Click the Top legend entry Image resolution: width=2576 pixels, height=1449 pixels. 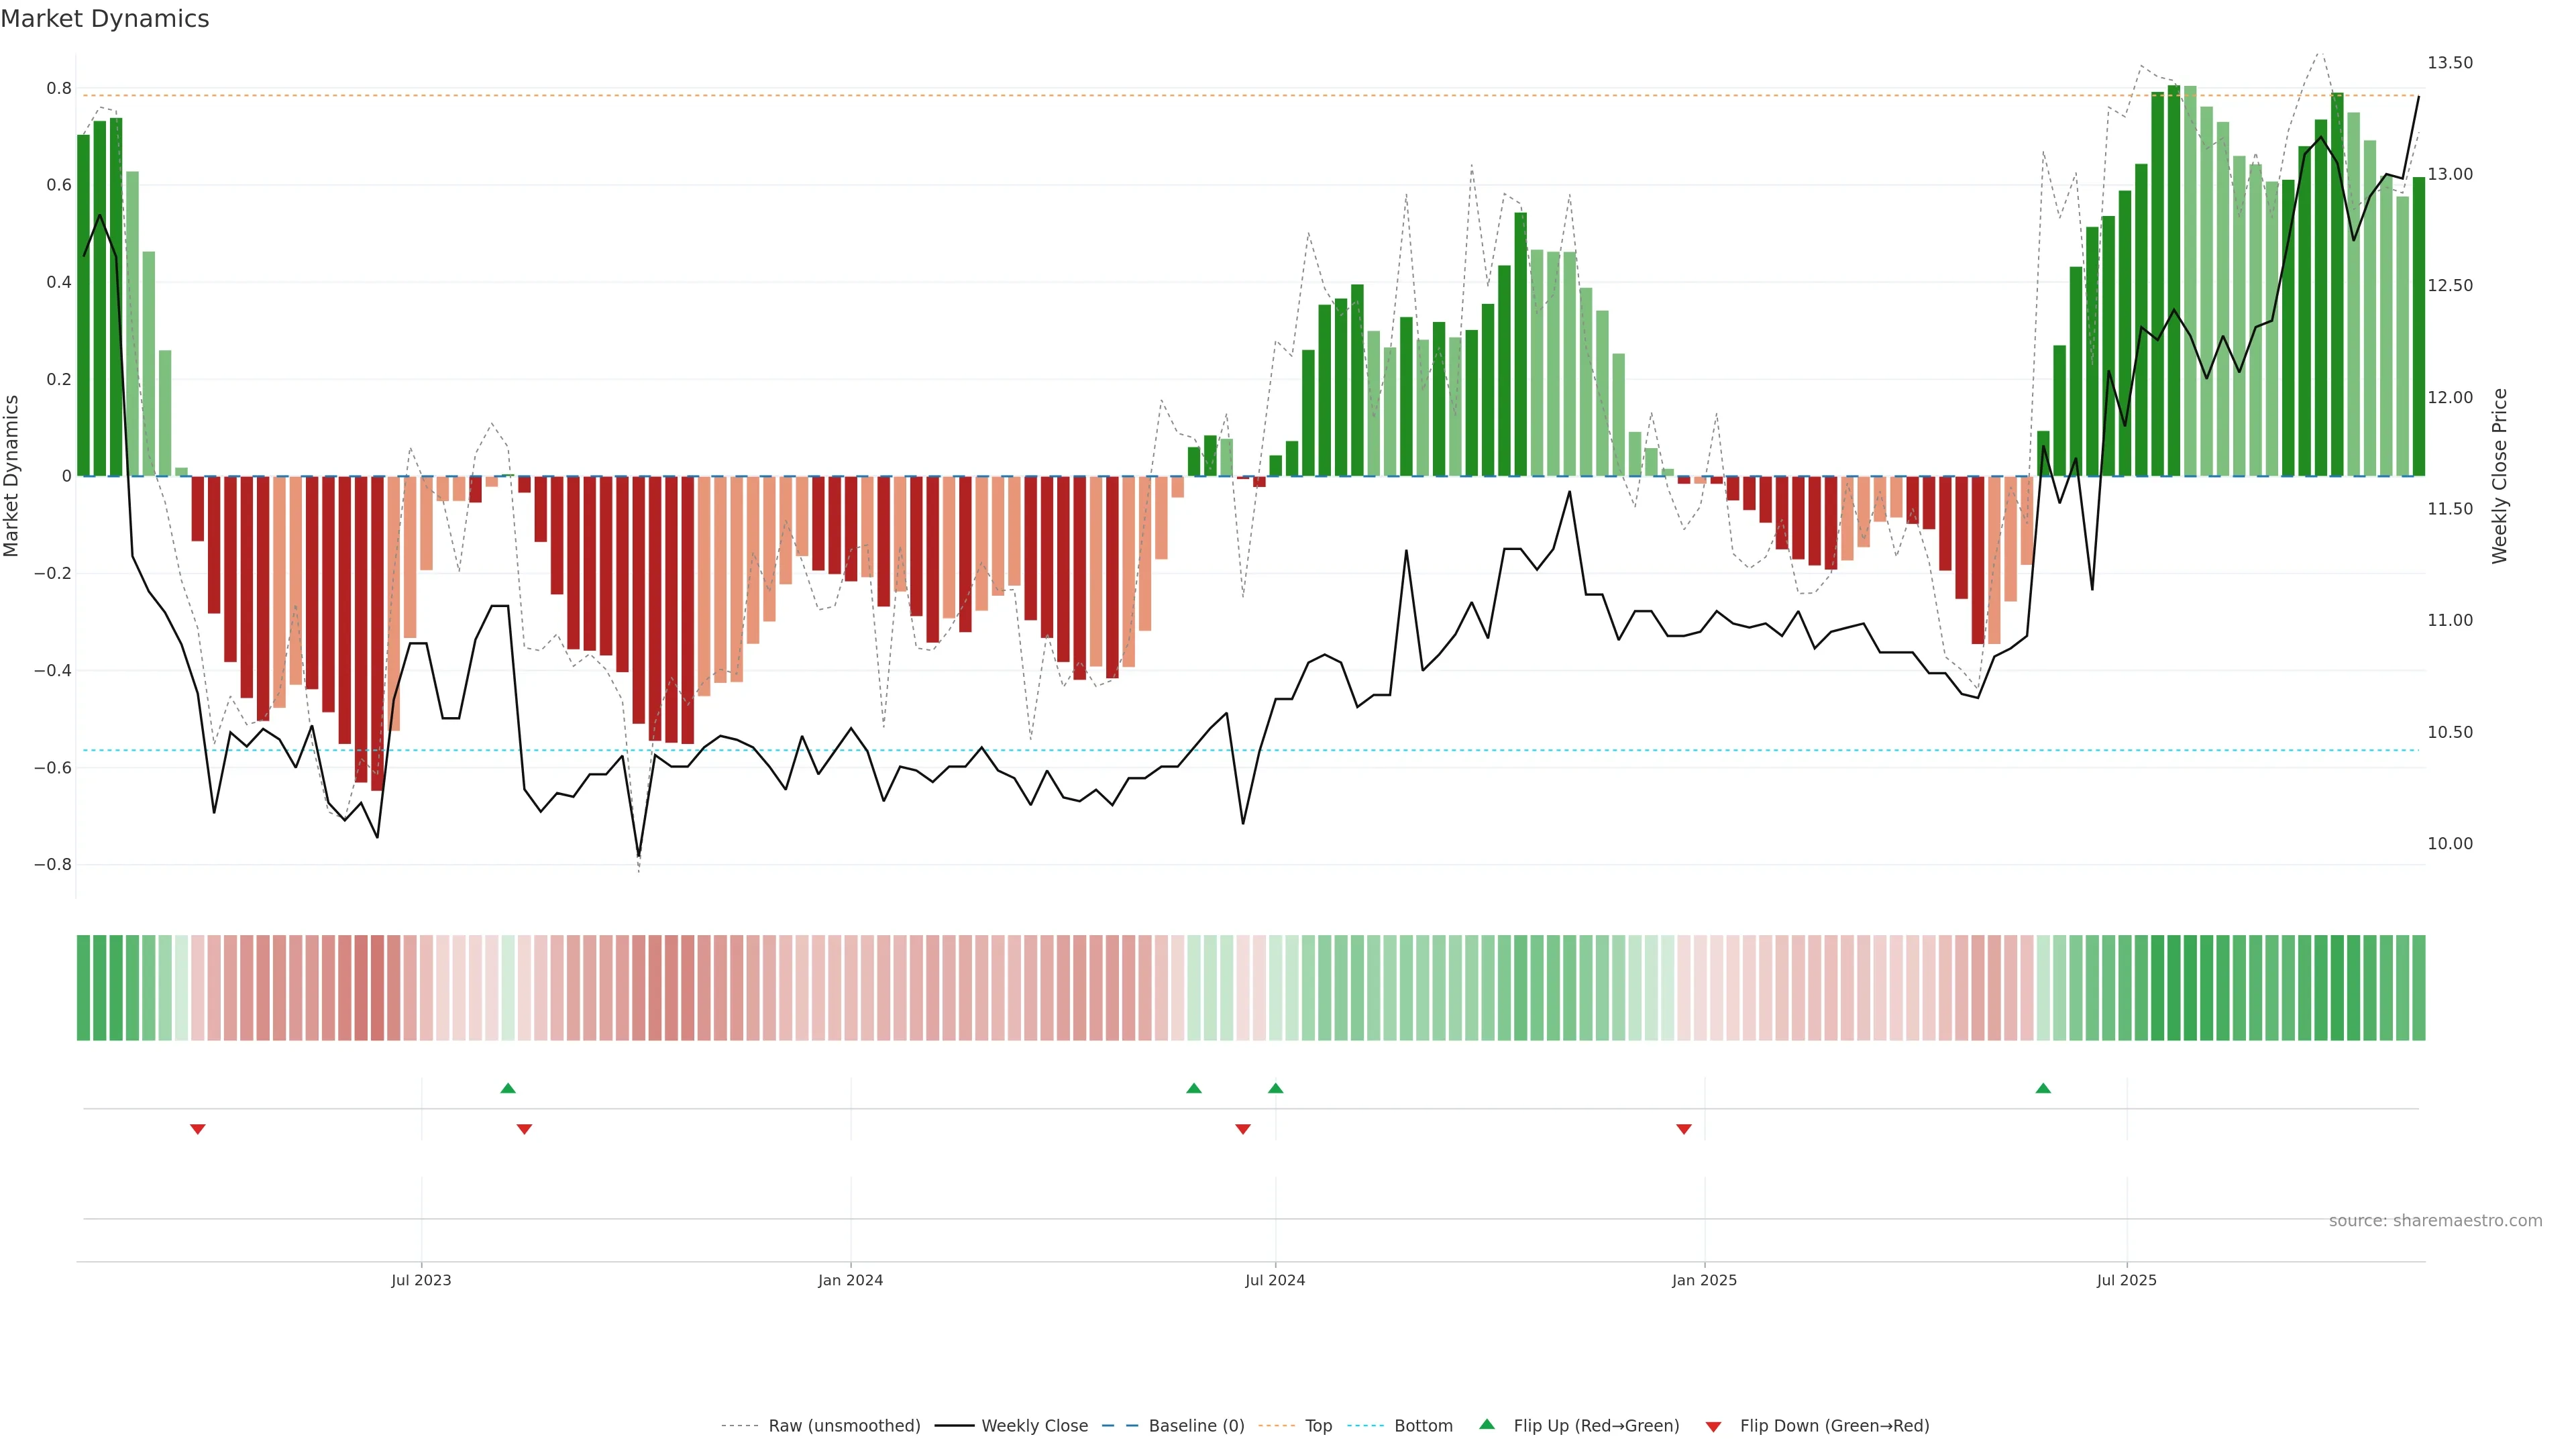click(x=1318, y=1426)
